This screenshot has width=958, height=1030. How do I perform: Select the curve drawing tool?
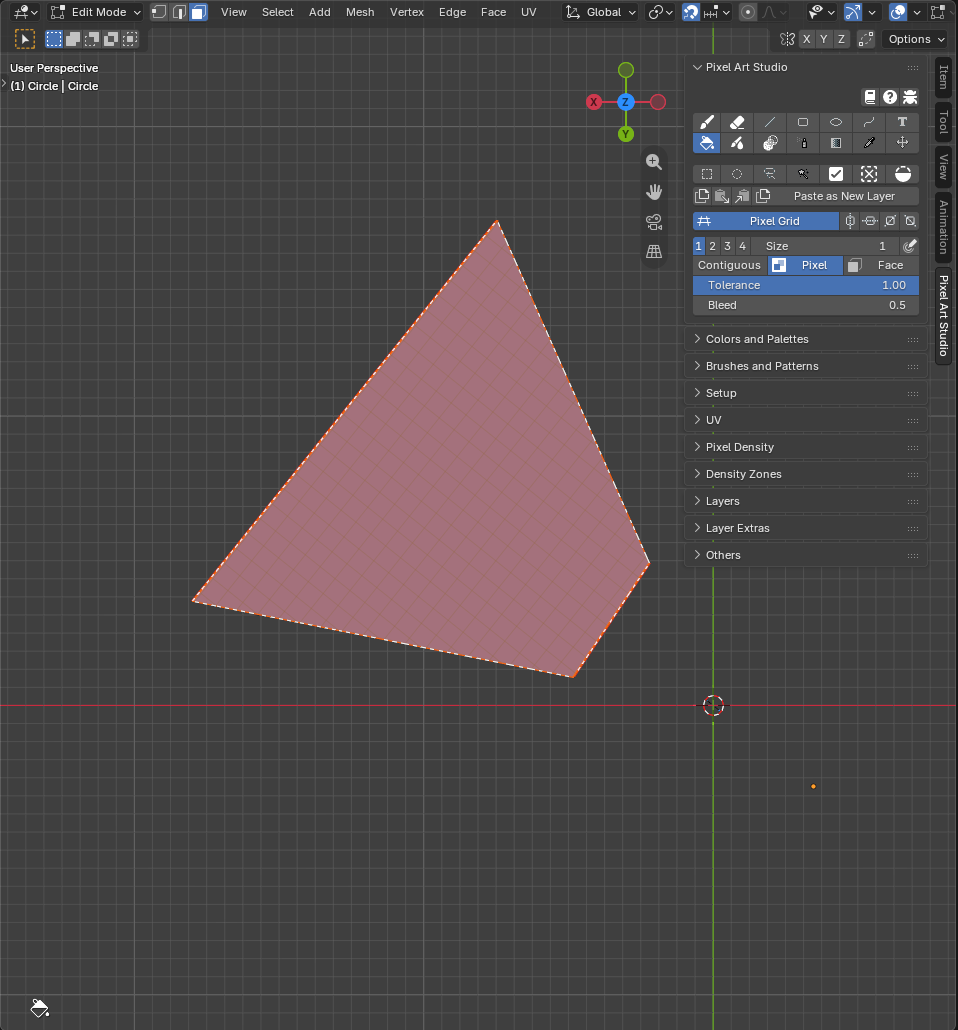(x=869, y=122)
